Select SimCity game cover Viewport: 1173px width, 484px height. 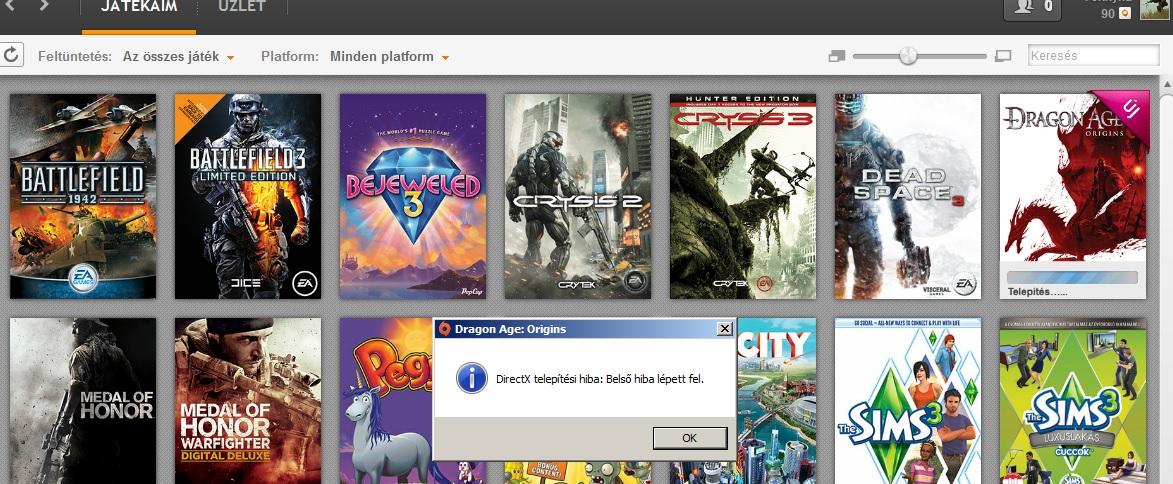pos(776,401)
